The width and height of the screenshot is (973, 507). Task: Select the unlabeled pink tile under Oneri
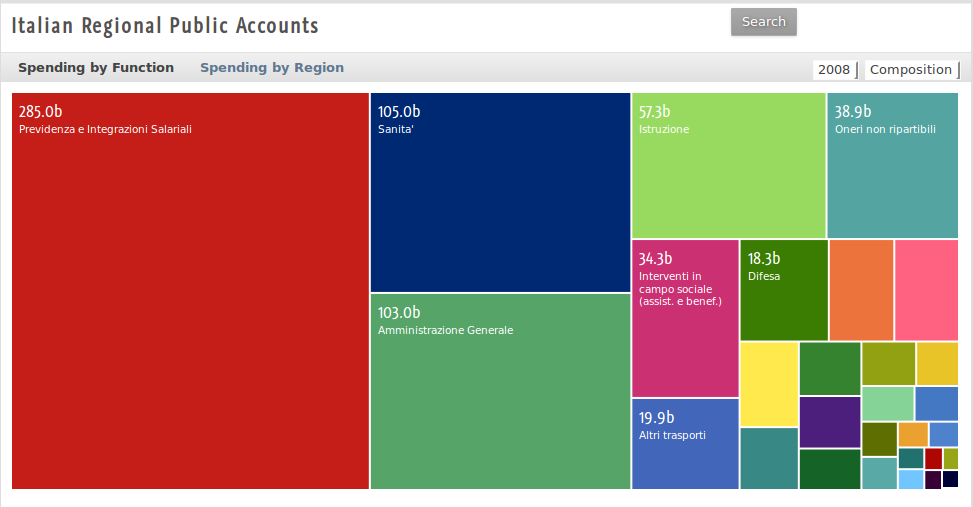click(926, 290)
